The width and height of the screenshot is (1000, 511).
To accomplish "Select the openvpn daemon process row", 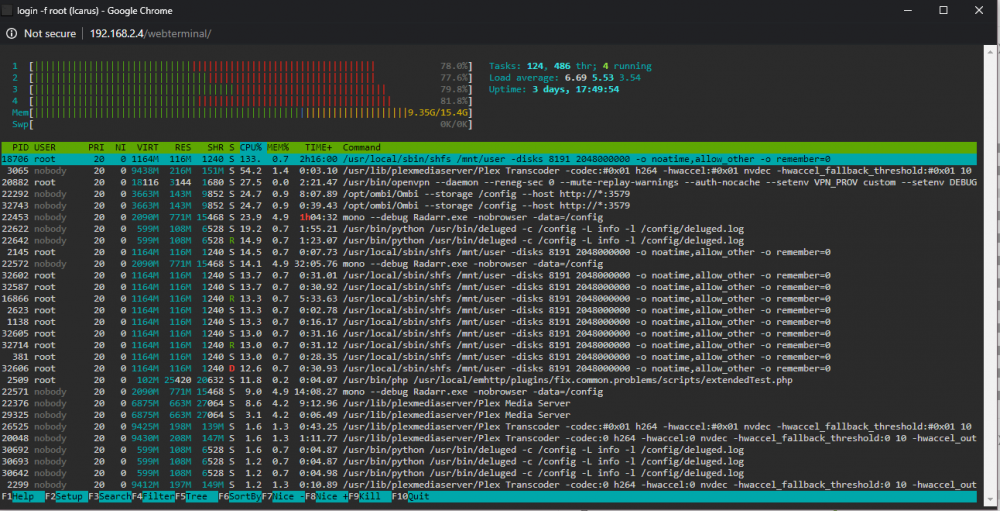I will (489, 182).
